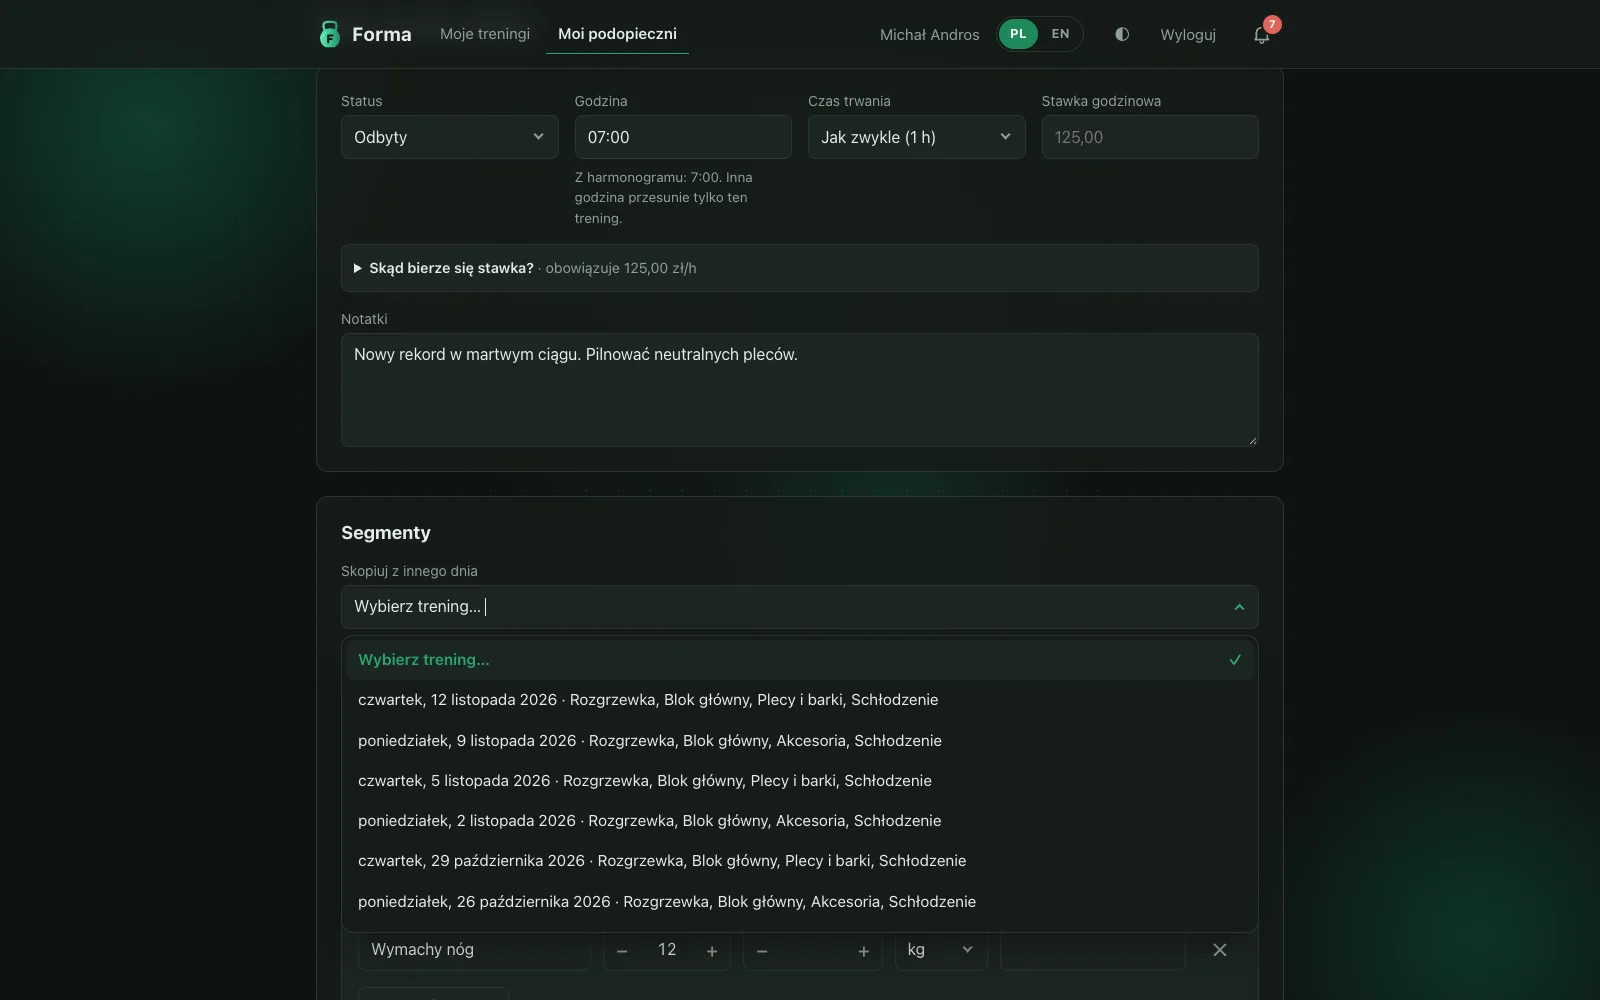Click the Stawka godzinowa field

tap(1150, 137)
